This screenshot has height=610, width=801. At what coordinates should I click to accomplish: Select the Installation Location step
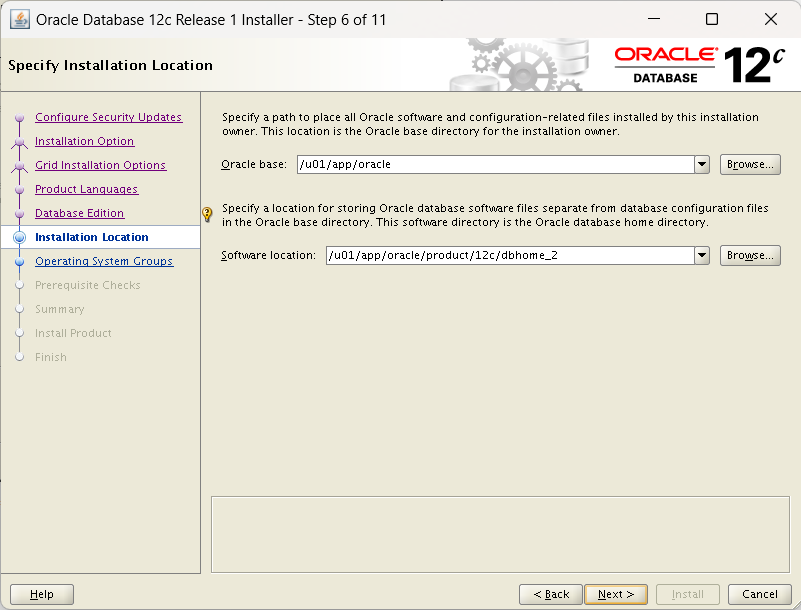(91, 237)
